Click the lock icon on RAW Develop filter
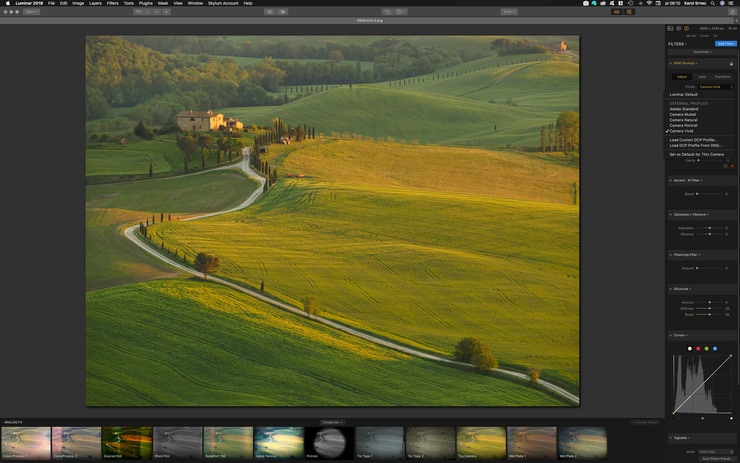 click(731, 63)
